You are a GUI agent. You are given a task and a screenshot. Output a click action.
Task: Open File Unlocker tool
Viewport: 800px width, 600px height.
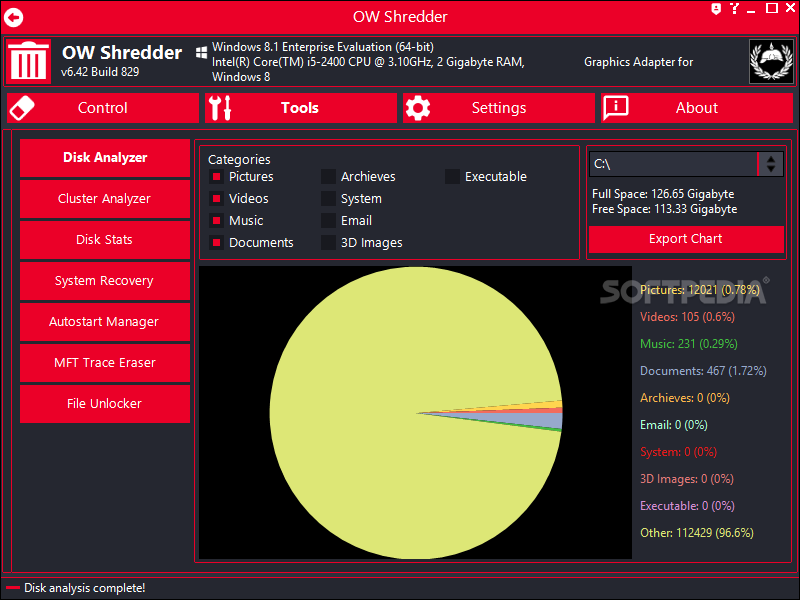coord(105,404)
